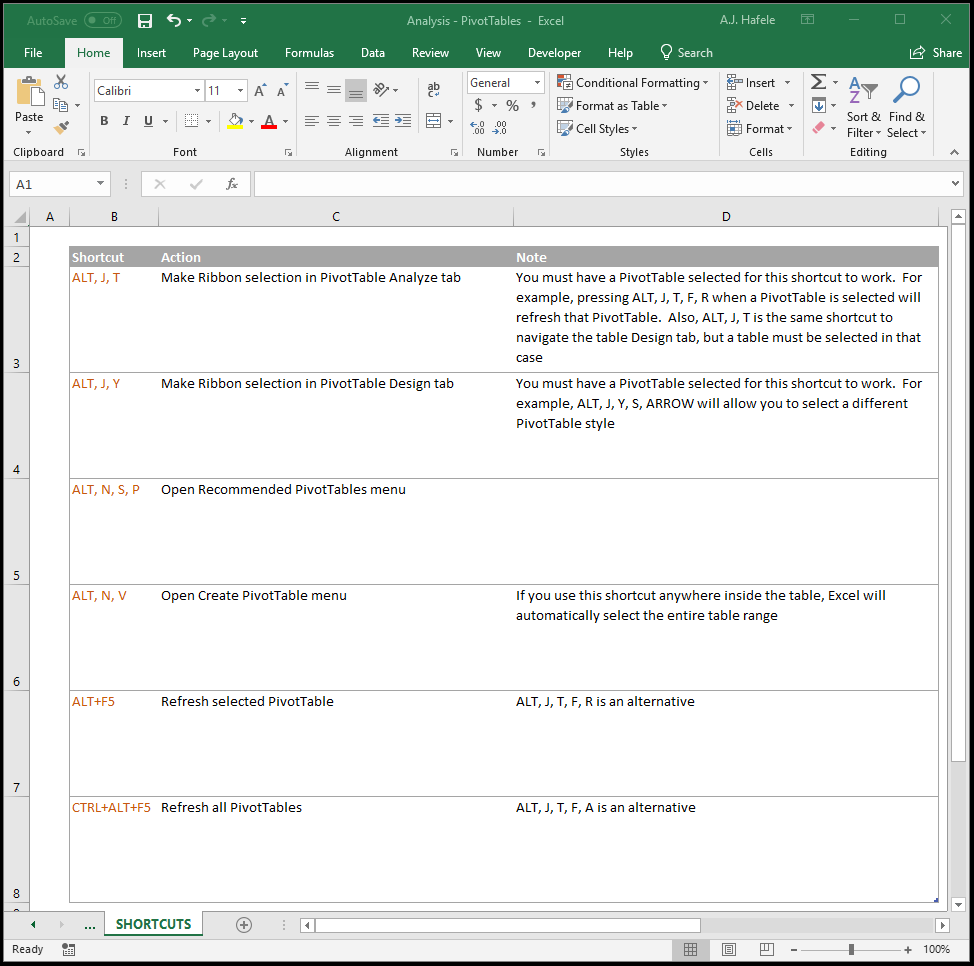
Task: Toggle Center alignment
Action: (334, 121)
